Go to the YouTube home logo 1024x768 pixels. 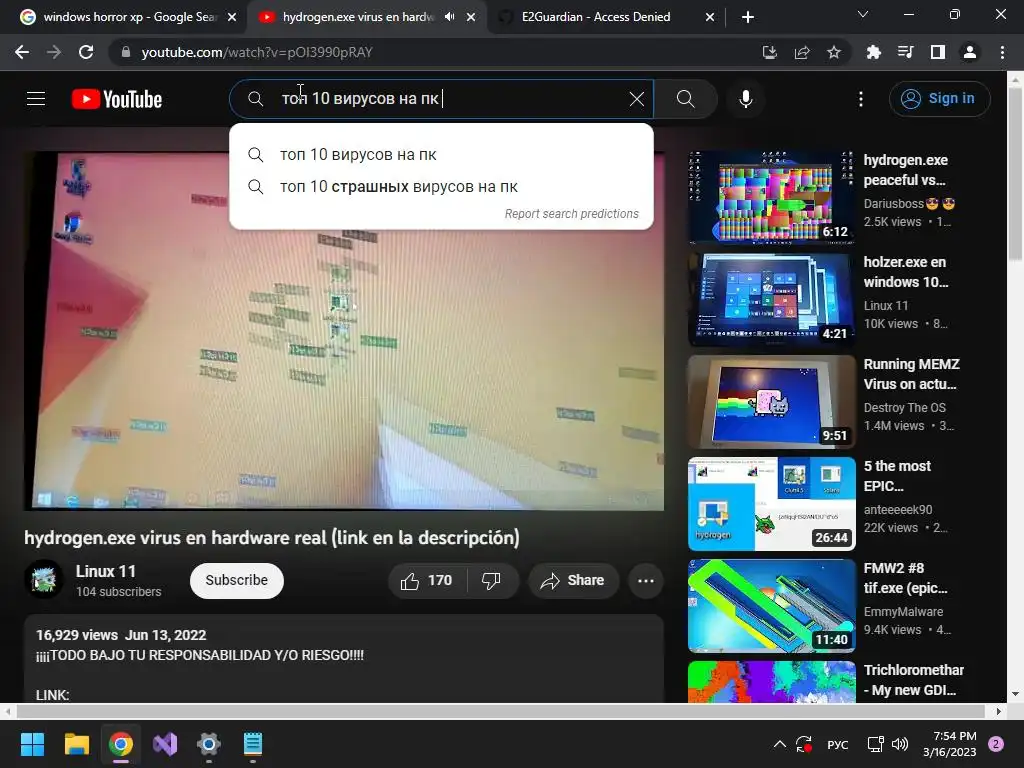point(117,99)
